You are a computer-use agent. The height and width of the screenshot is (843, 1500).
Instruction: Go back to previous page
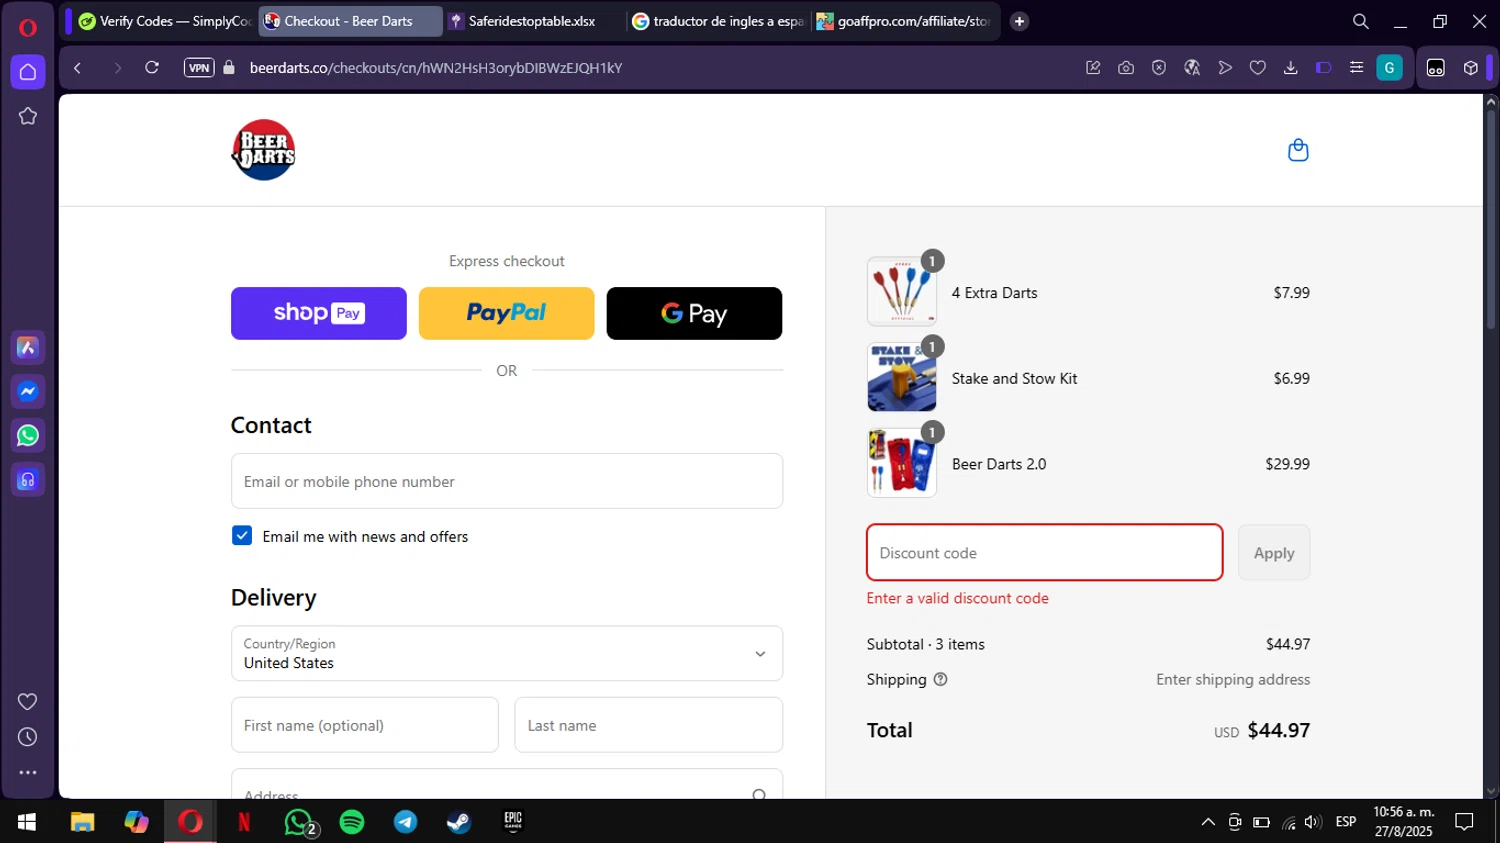[77, 68]
